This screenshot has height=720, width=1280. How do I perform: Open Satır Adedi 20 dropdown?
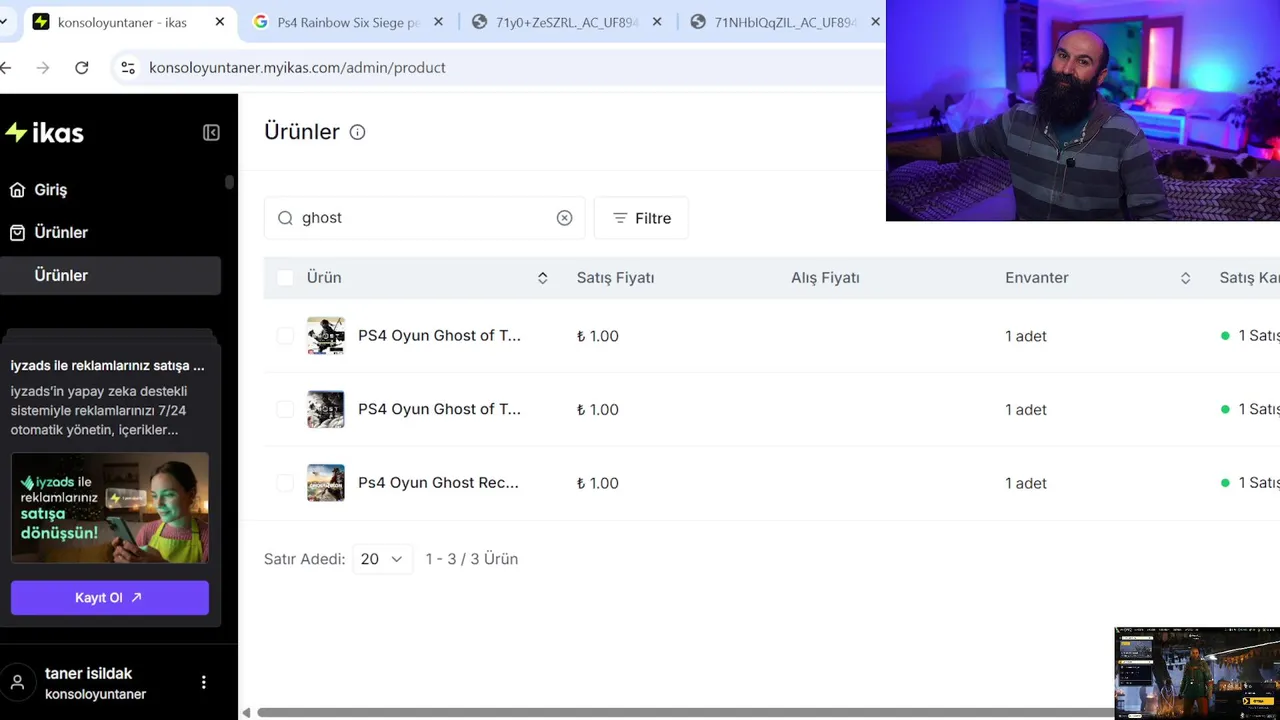pos(383,559)
